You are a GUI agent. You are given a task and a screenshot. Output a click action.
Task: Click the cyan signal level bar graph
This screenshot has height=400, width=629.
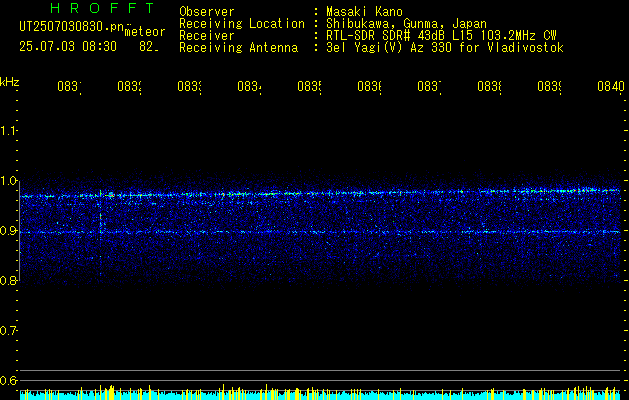[320, 393]
